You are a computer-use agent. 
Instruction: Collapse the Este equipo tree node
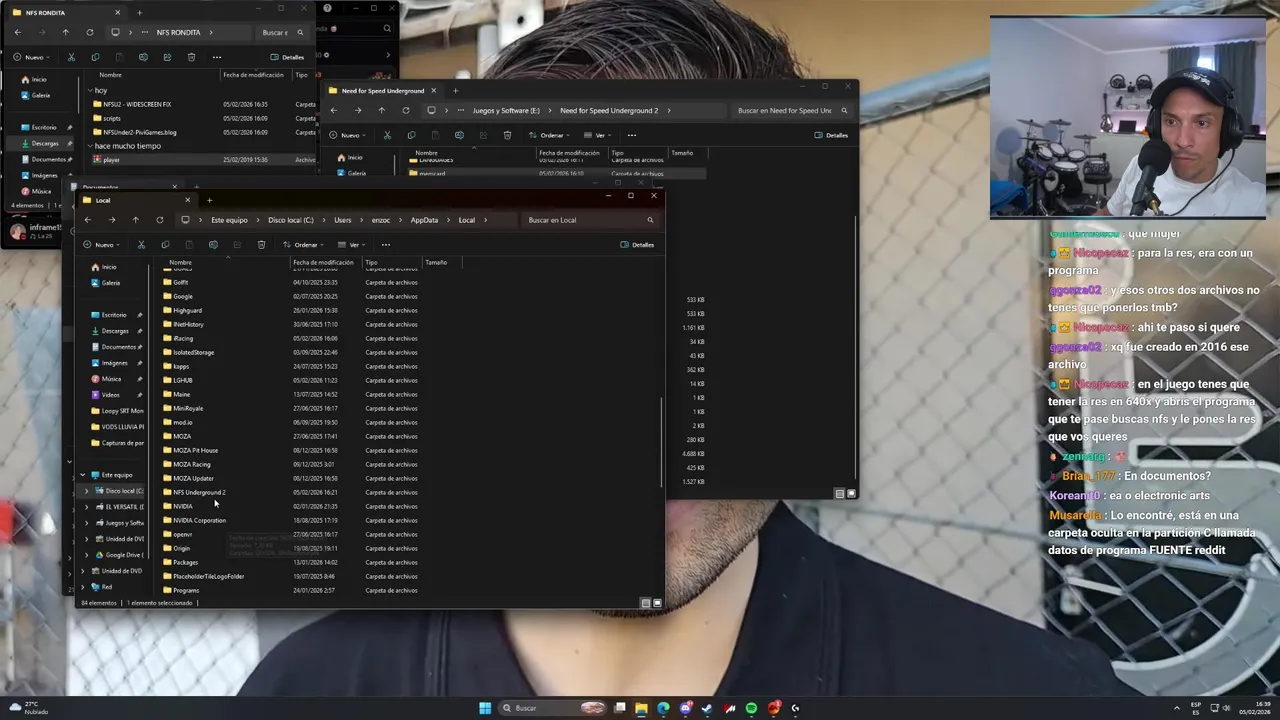(82, 475)
